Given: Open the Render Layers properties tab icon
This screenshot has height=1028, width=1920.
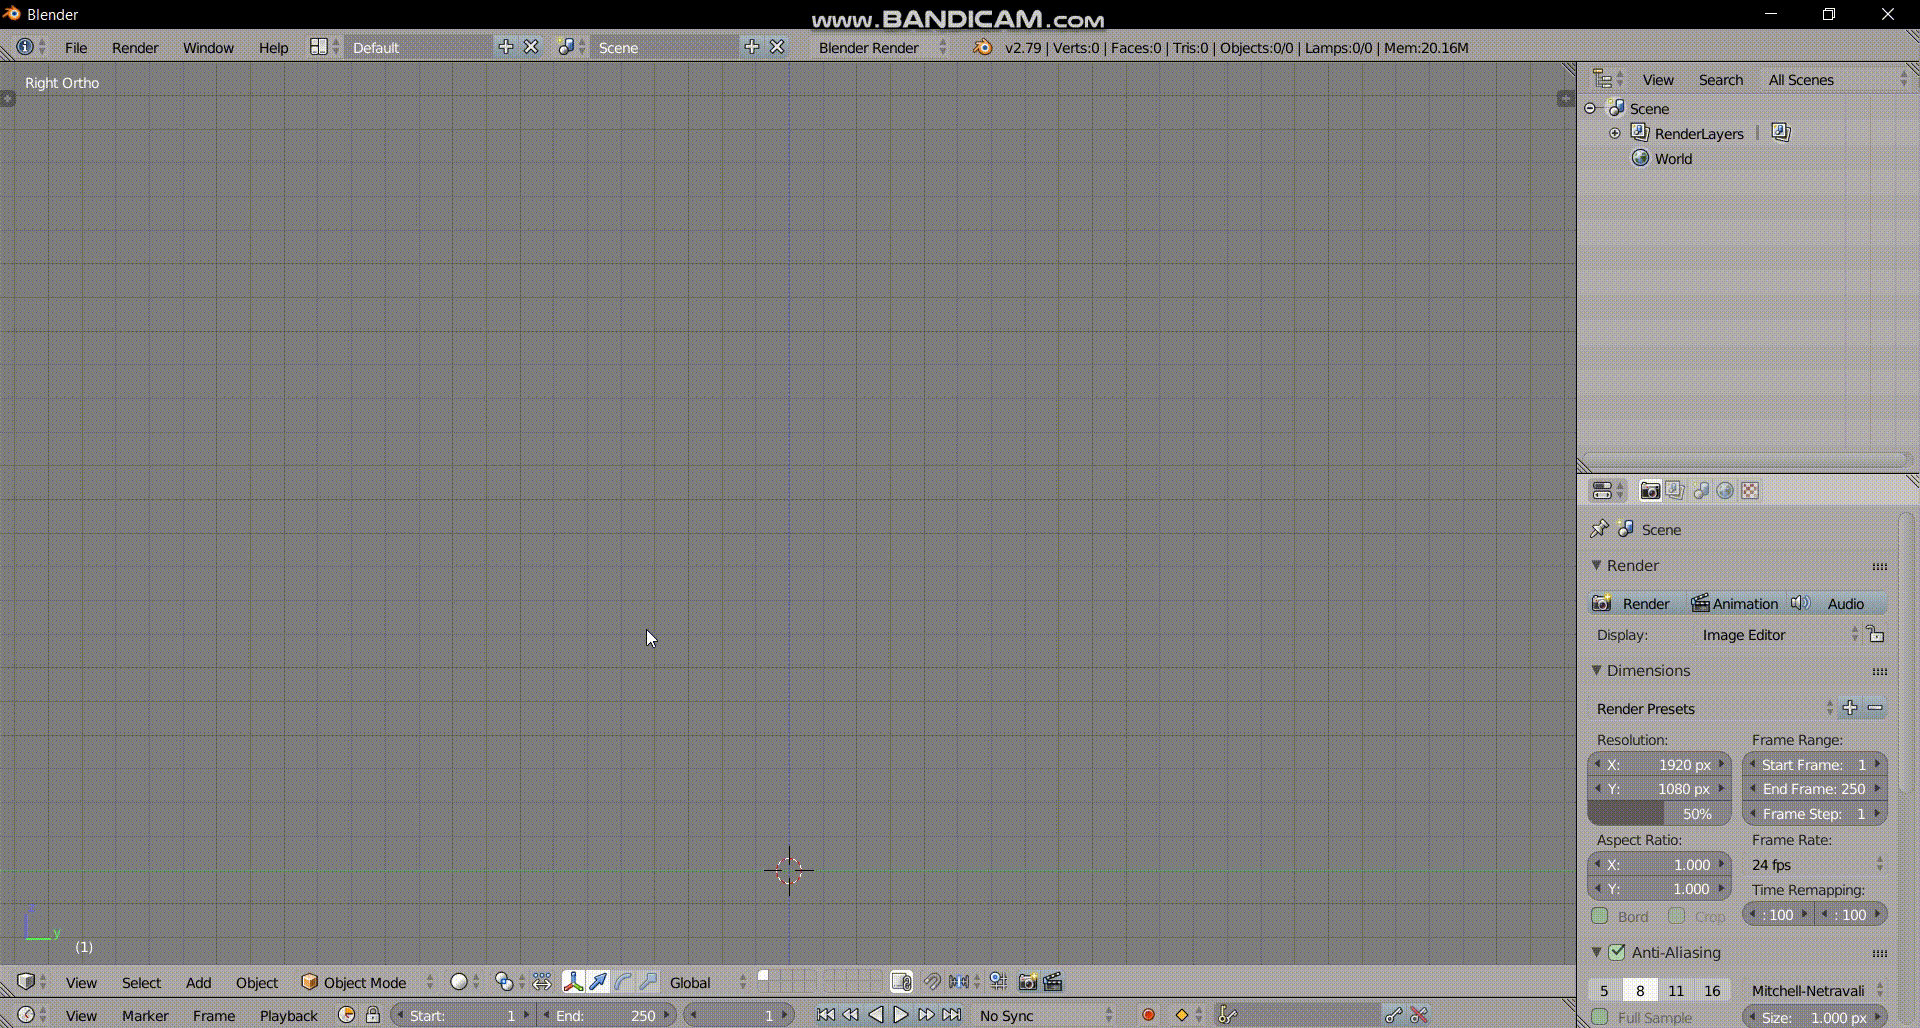Looking at the screenshot, I should [x=1675, y=491].
